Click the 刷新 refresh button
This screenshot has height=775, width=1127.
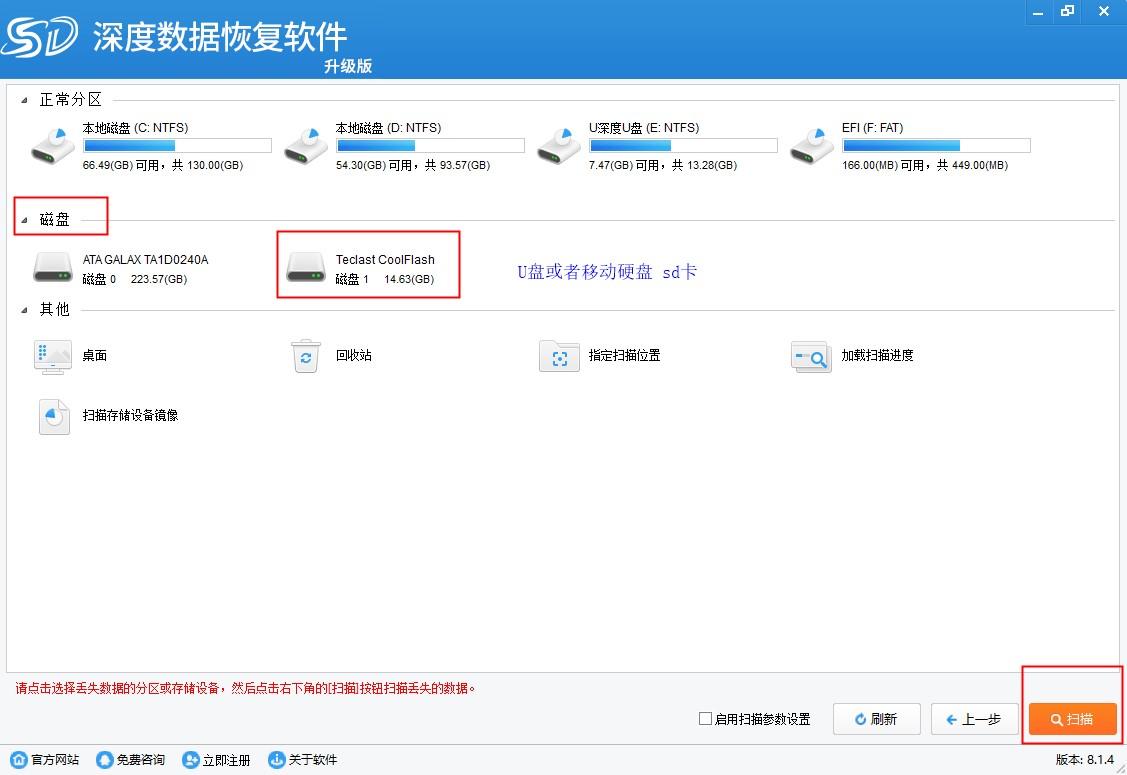click(876, 719)
